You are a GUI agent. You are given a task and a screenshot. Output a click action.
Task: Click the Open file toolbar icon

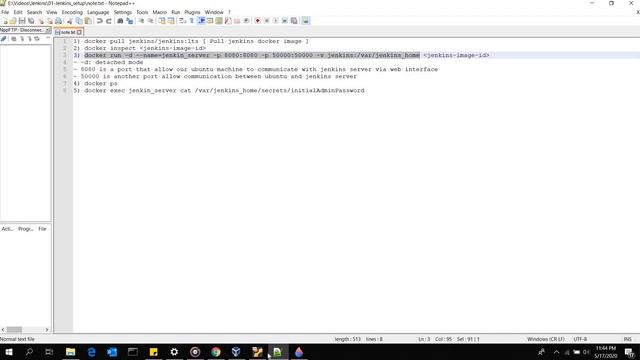[x=13, y=21]
